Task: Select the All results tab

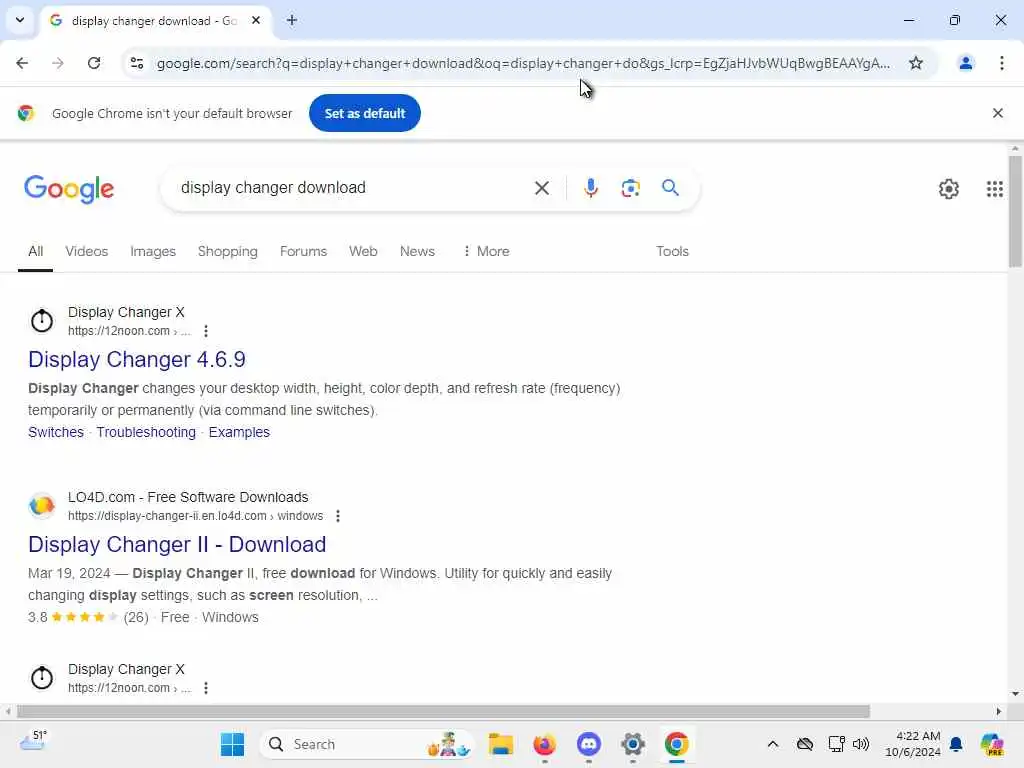Action: click(x=35, y=251)
